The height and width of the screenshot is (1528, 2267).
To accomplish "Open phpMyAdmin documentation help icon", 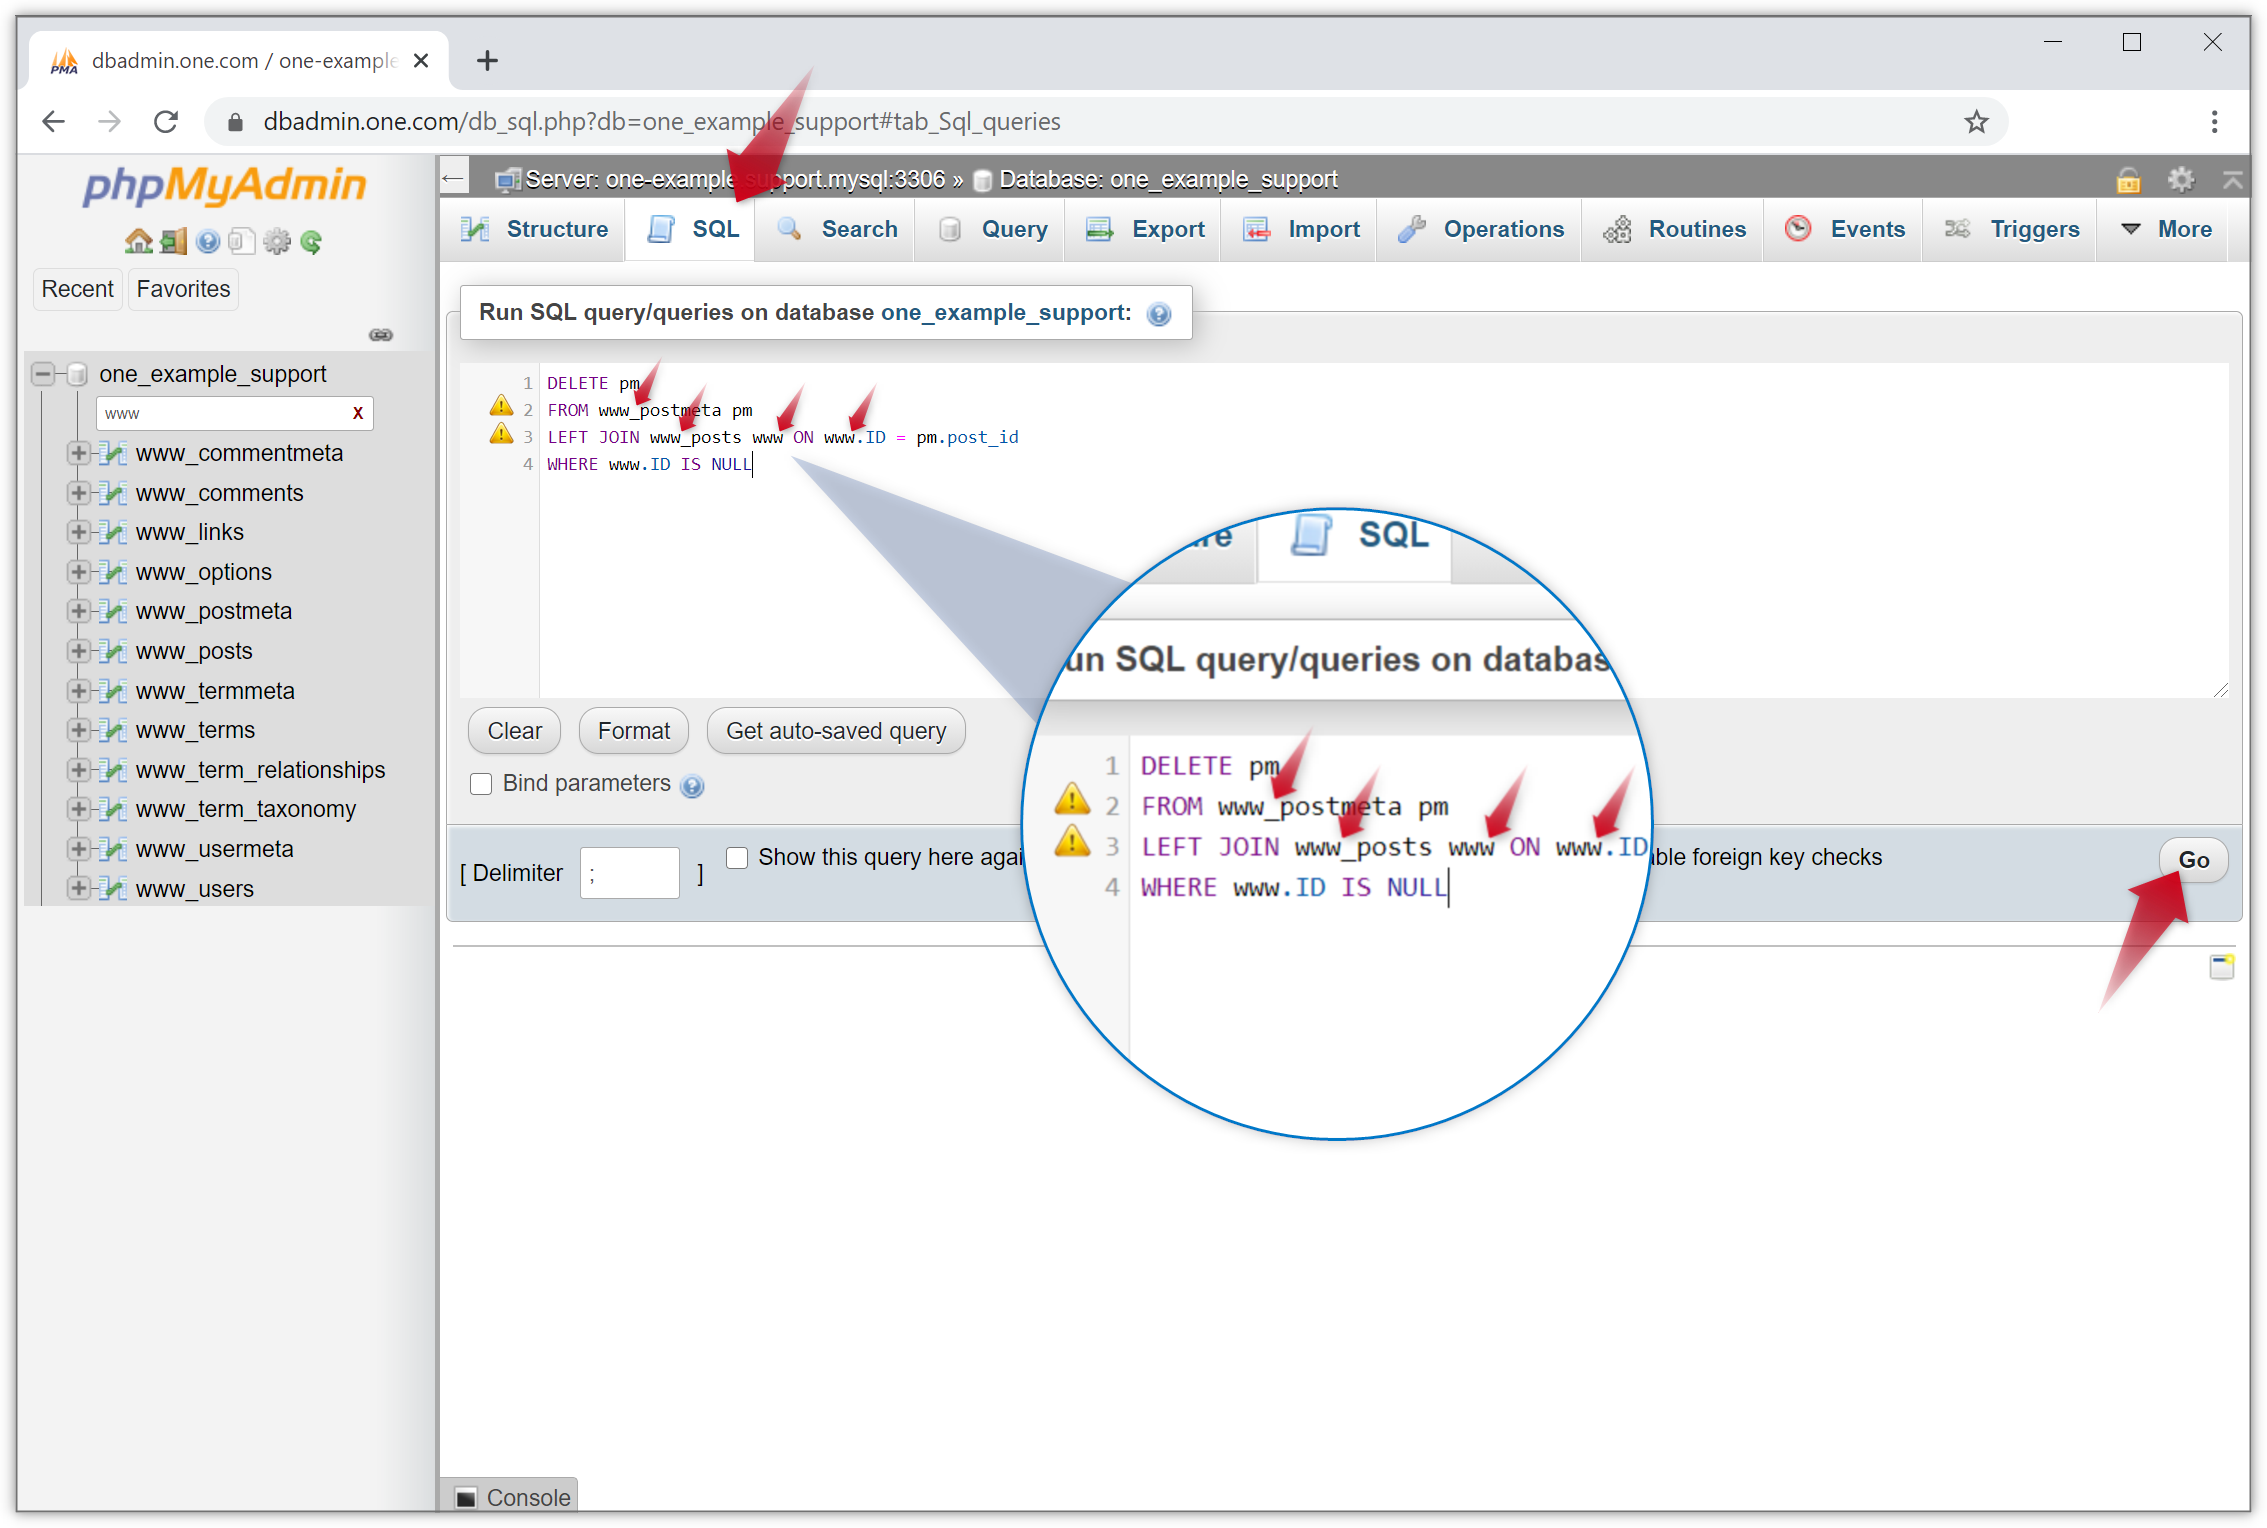I will pos(208,241).
